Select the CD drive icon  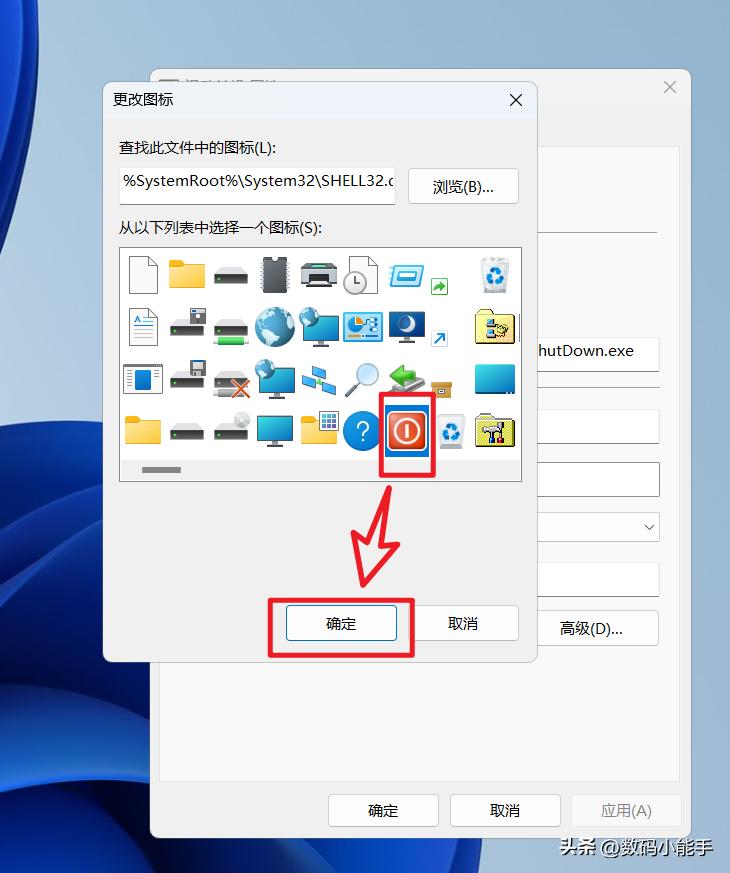(x=231, y=426)
